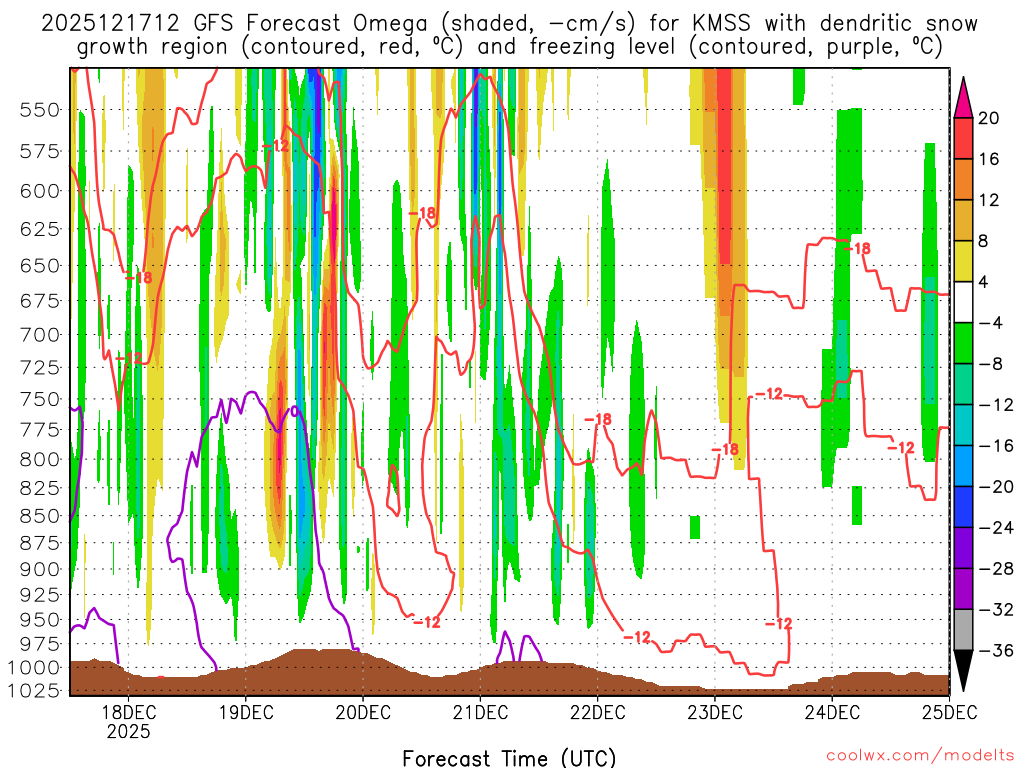Click the colorbar value -4 label
The image size is (1024, 768).
991,323
